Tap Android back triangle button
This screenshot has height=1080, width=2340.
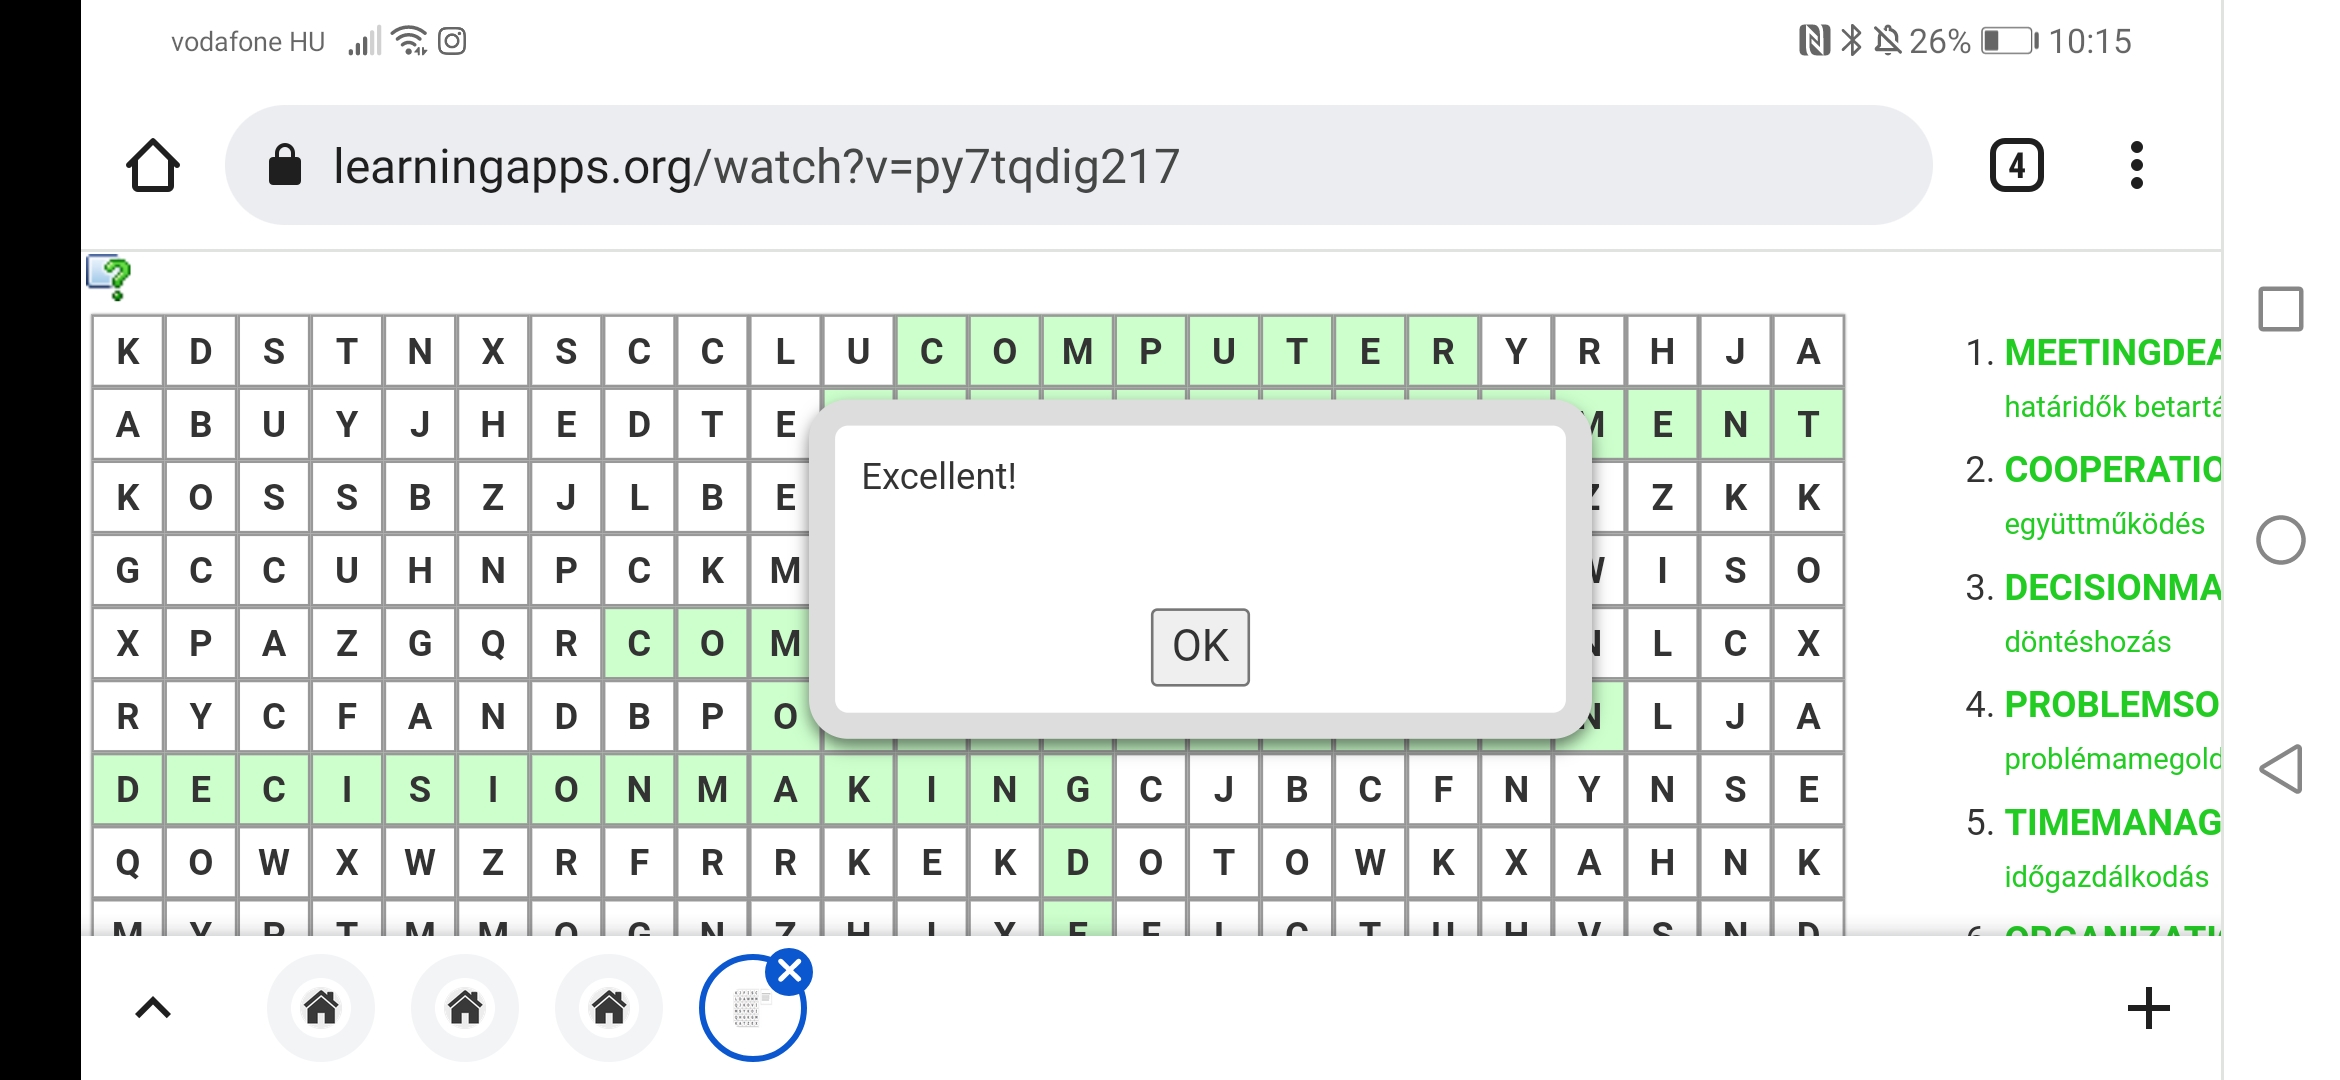[2281, 769]
